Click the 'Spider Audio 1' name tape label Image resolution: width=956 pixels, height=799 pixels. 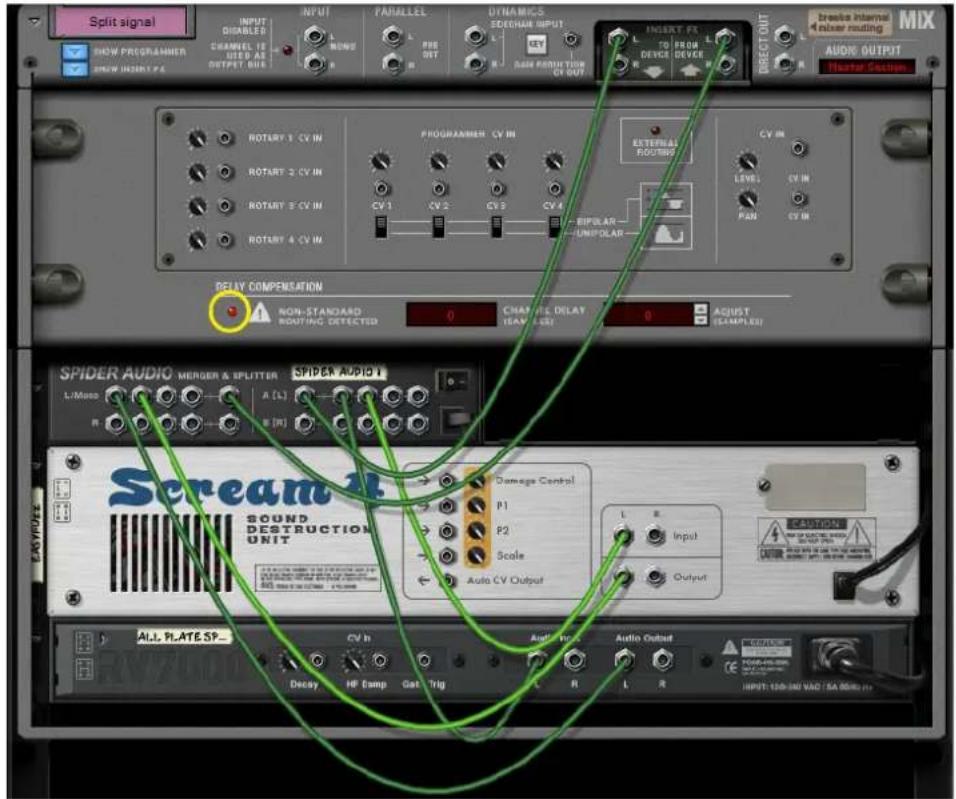pyautogui.click(x=338, y=372)
